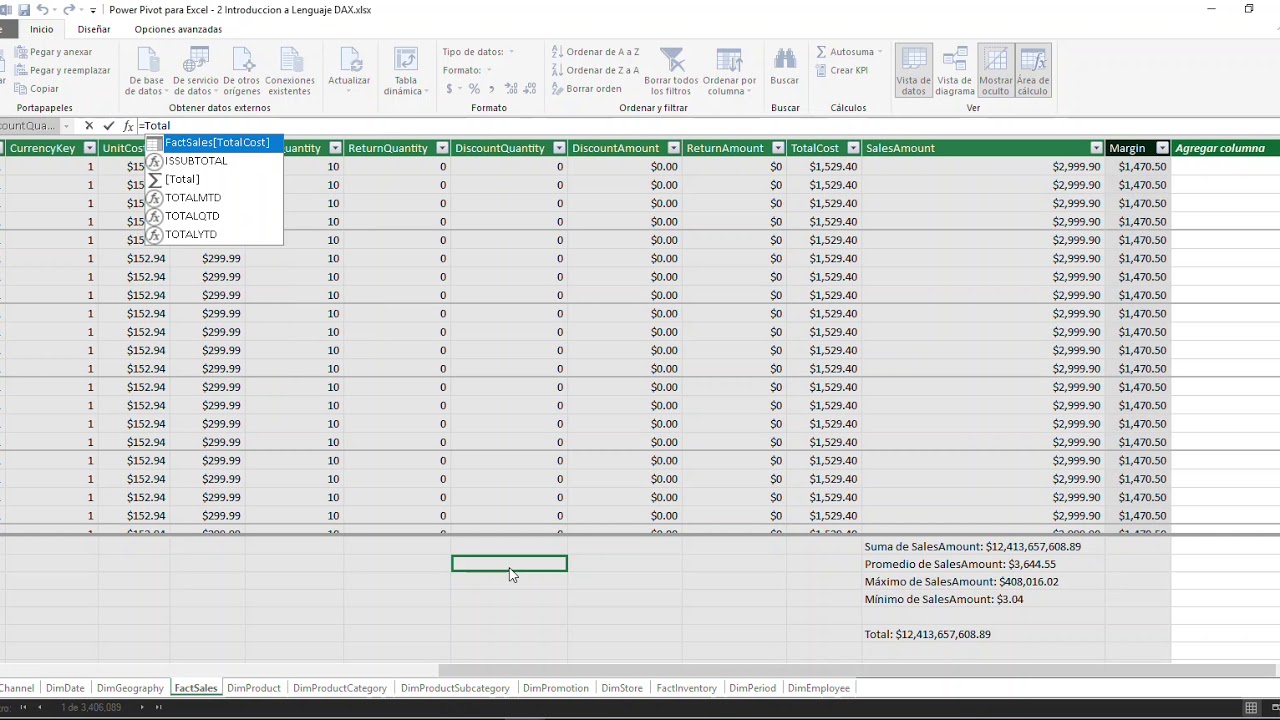Insert a Tabla dinámica
This screenshot has width=1280, height=720.
click(405, 71)
